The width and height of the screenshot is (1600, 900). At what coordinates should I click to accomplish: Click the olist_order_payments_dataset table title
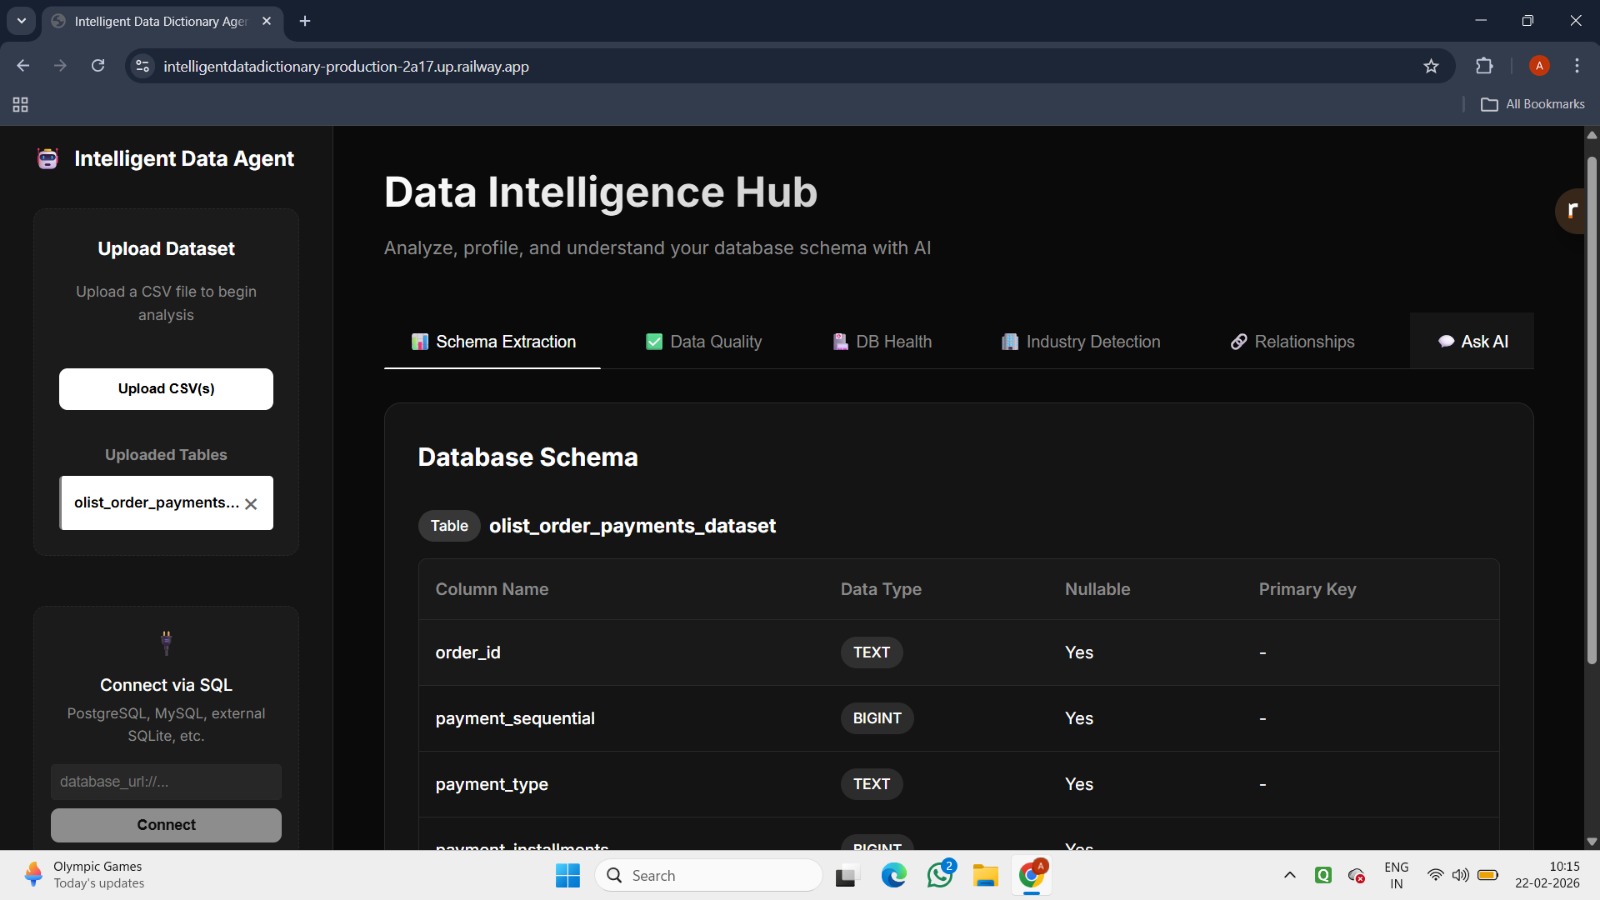(632, 526)
